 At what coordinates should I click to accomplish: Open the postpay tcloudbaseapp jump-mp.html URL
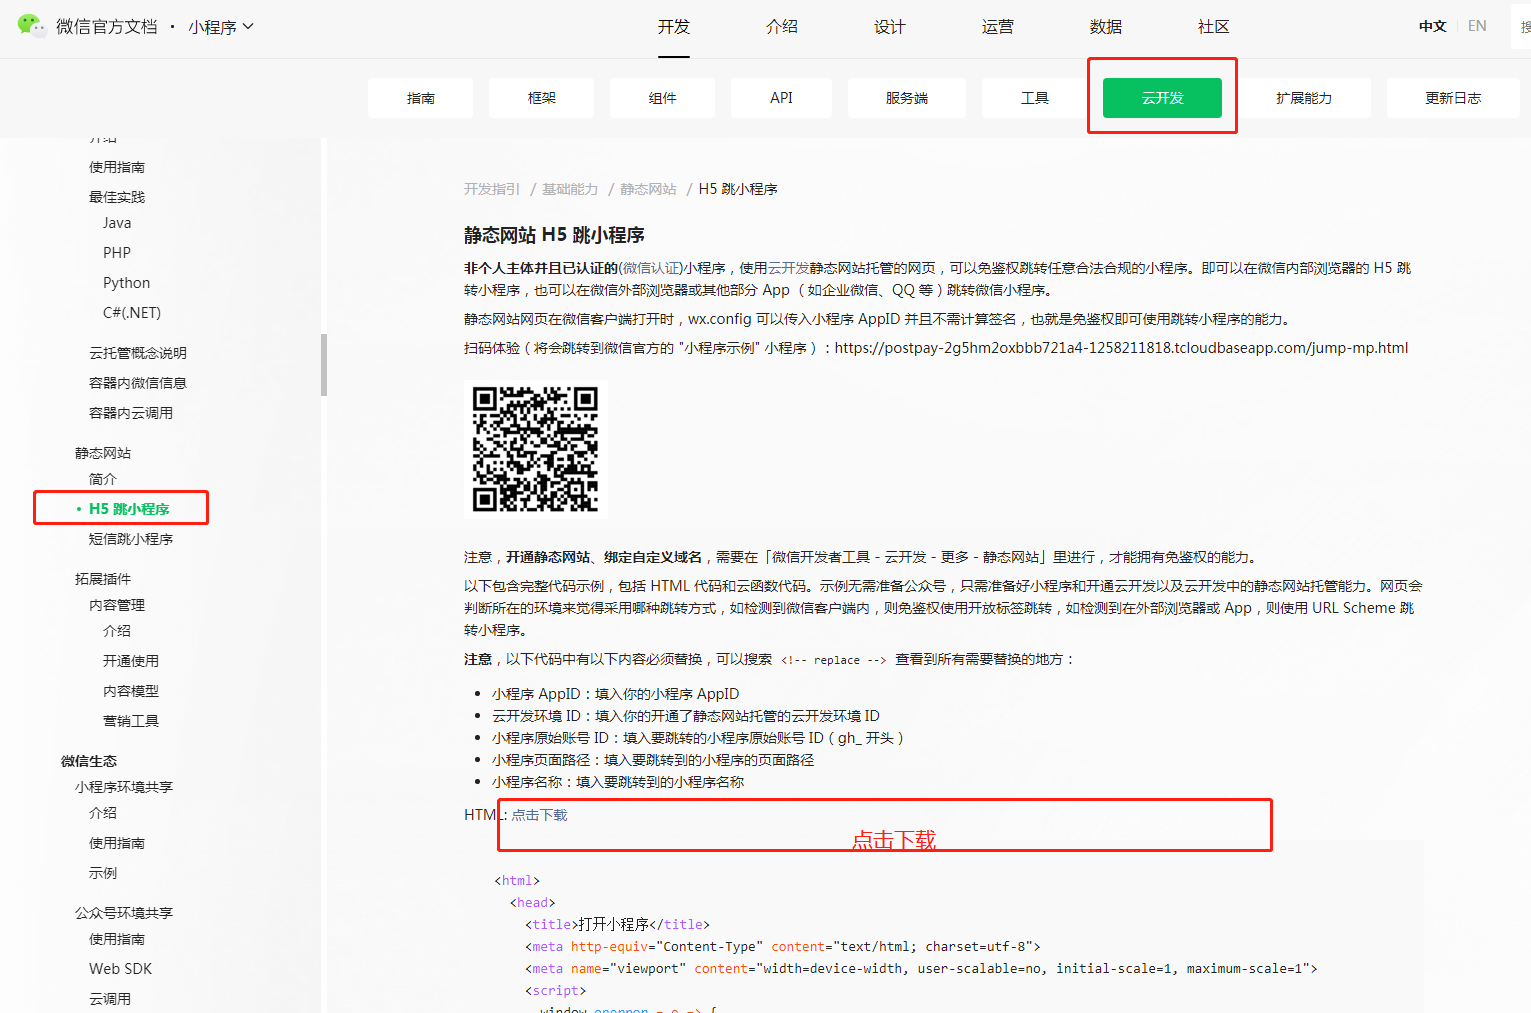(x=1121, y=348)
